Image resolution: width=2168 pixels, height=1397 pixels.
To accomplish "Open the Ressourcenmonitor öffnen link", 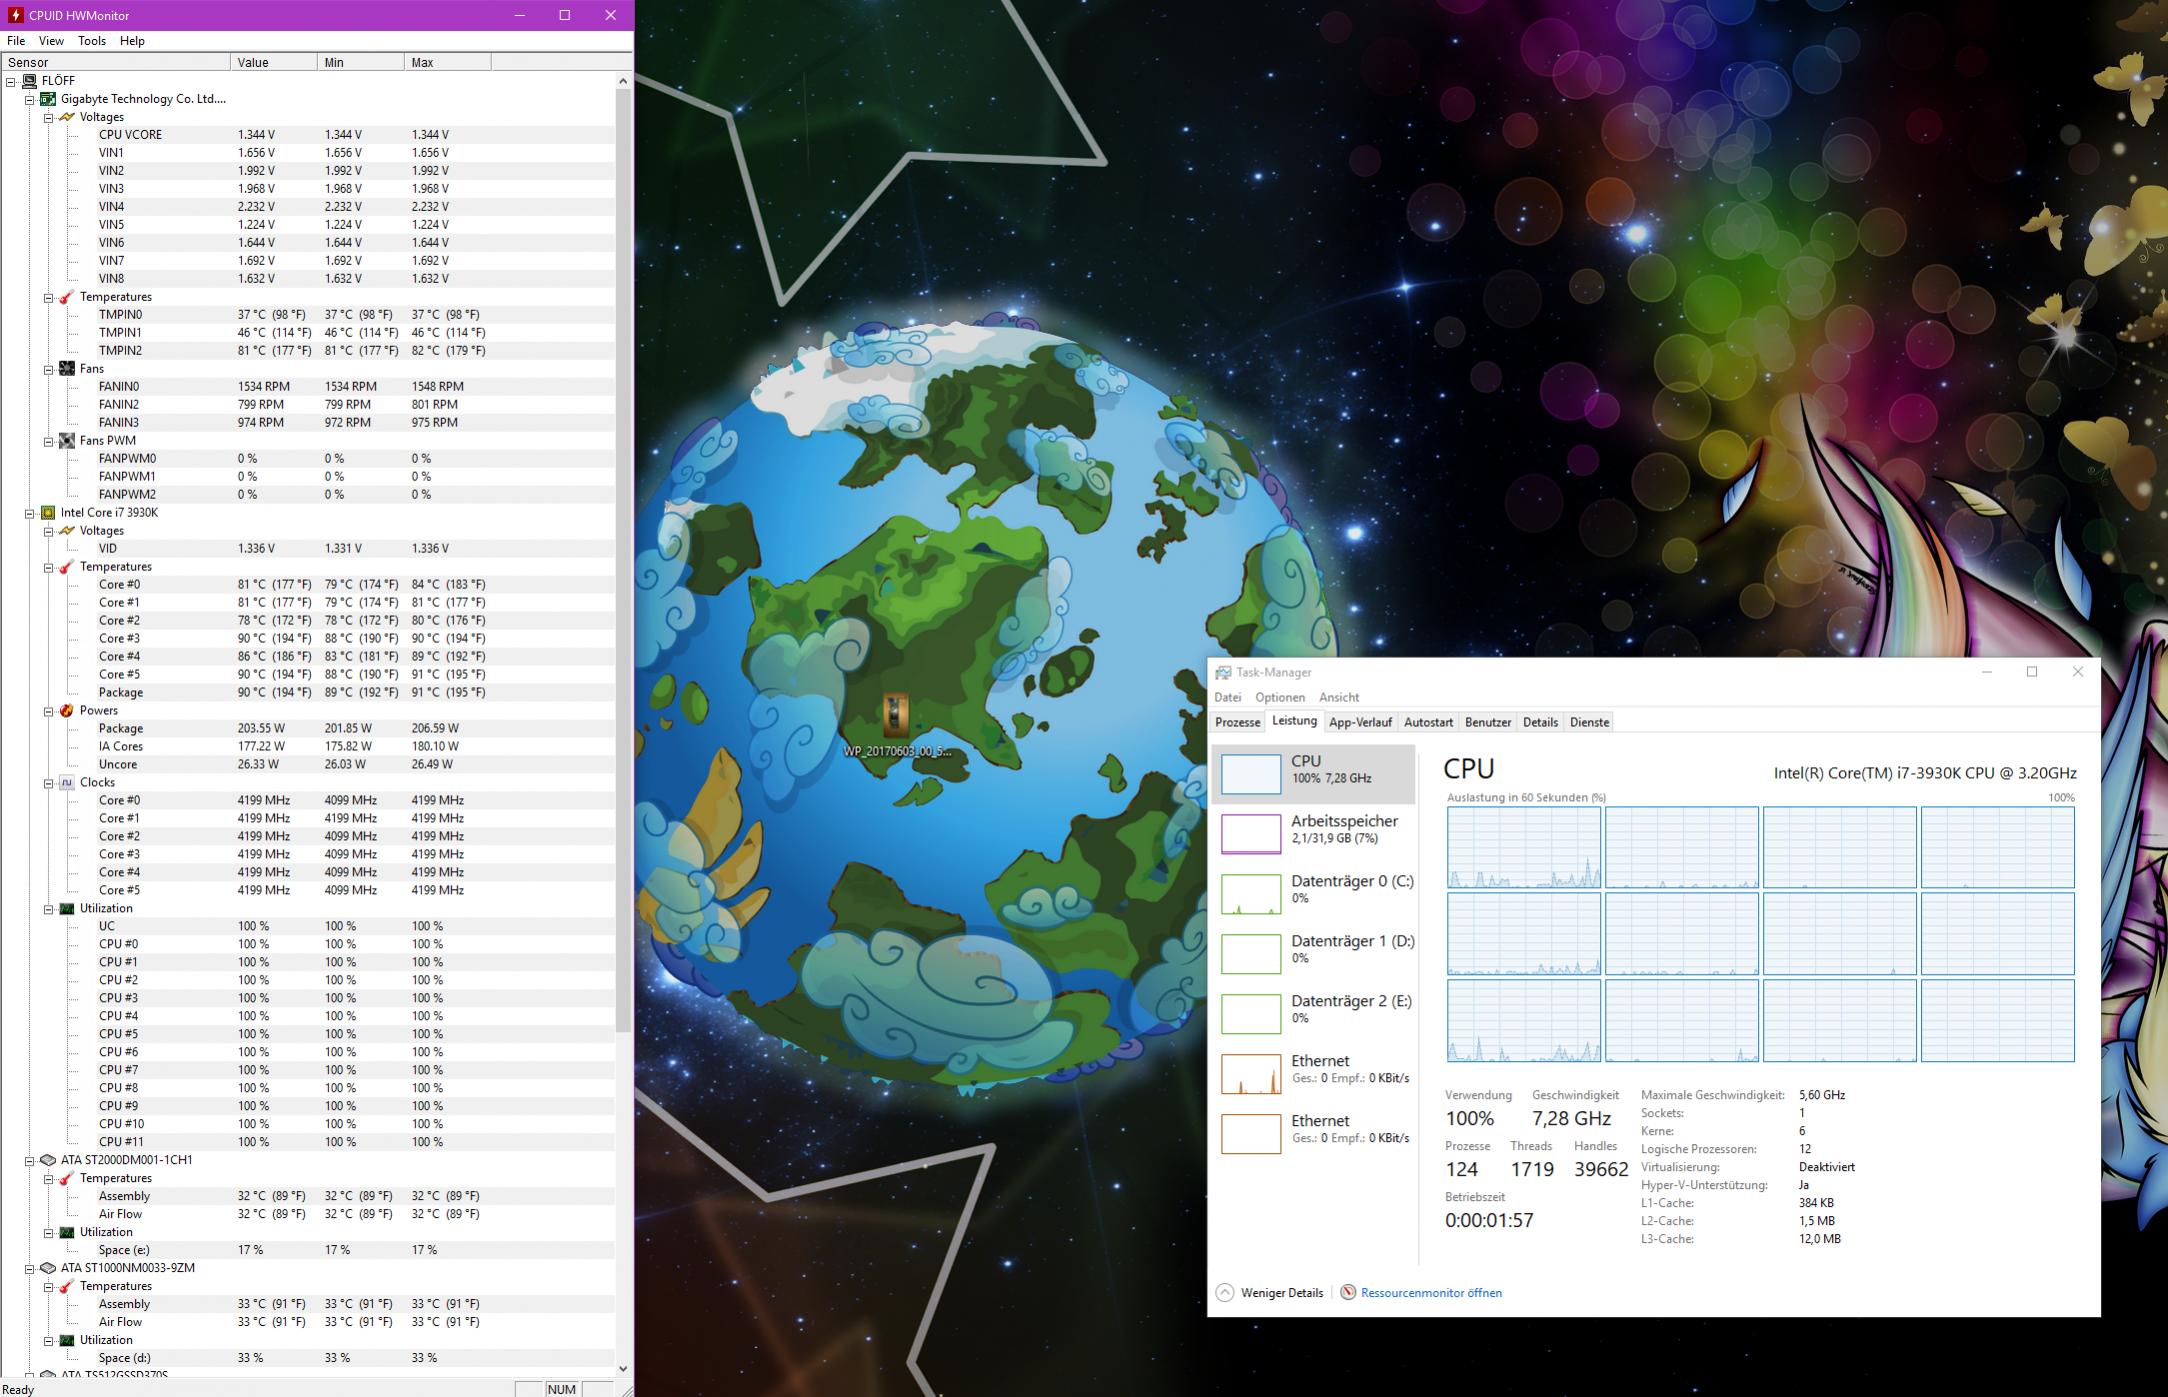I will (1431, 1293).
